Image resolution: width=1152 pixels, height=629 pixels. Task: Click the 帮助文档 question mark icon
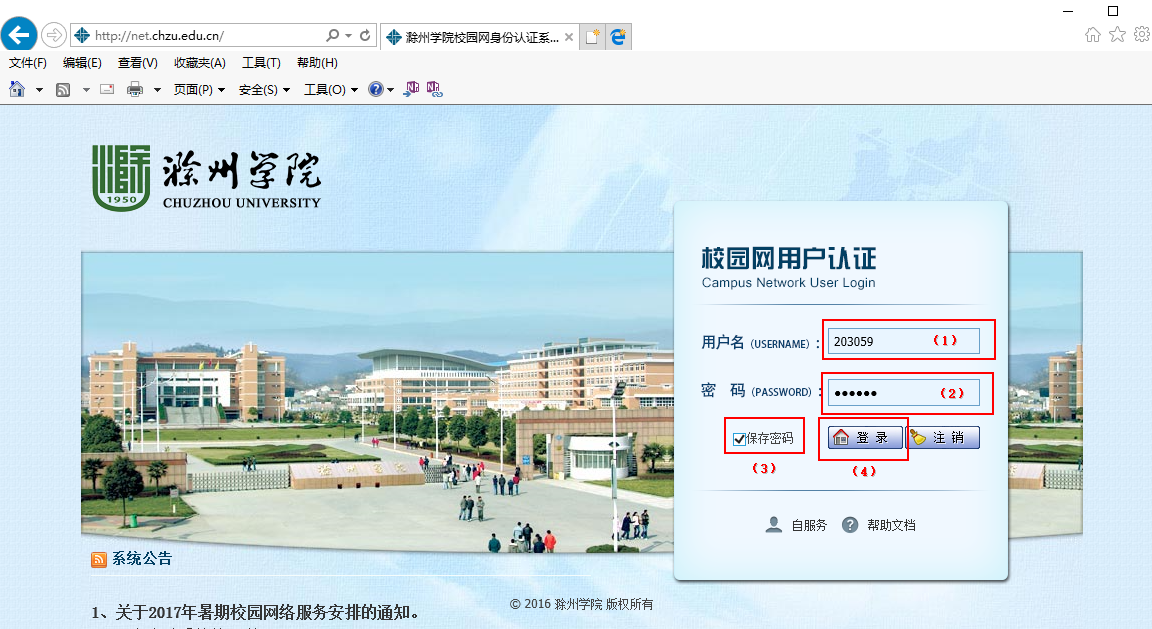(x=850, y=525)
